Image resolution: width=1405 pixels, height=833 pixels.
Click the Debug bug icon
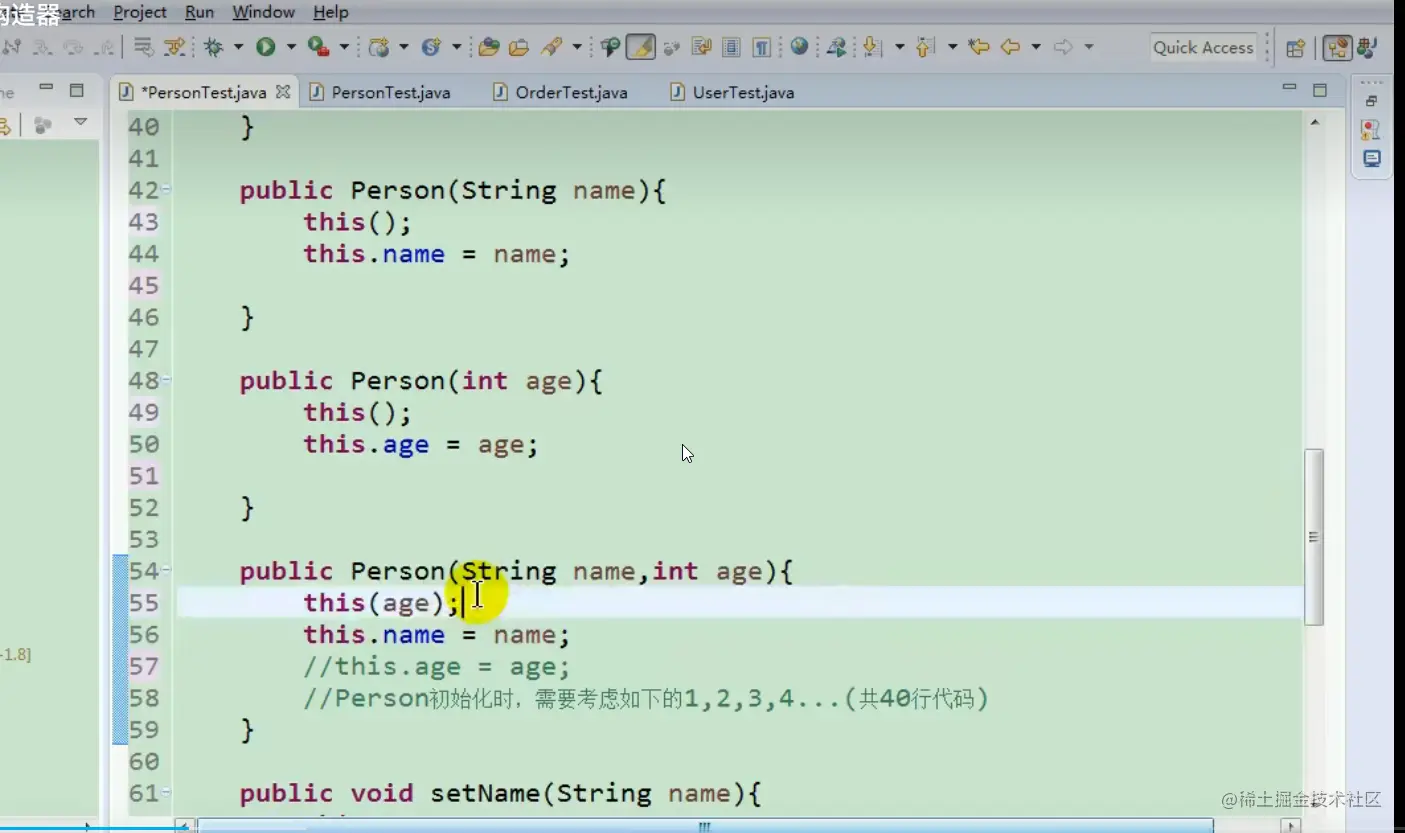(x=213, y=47)
